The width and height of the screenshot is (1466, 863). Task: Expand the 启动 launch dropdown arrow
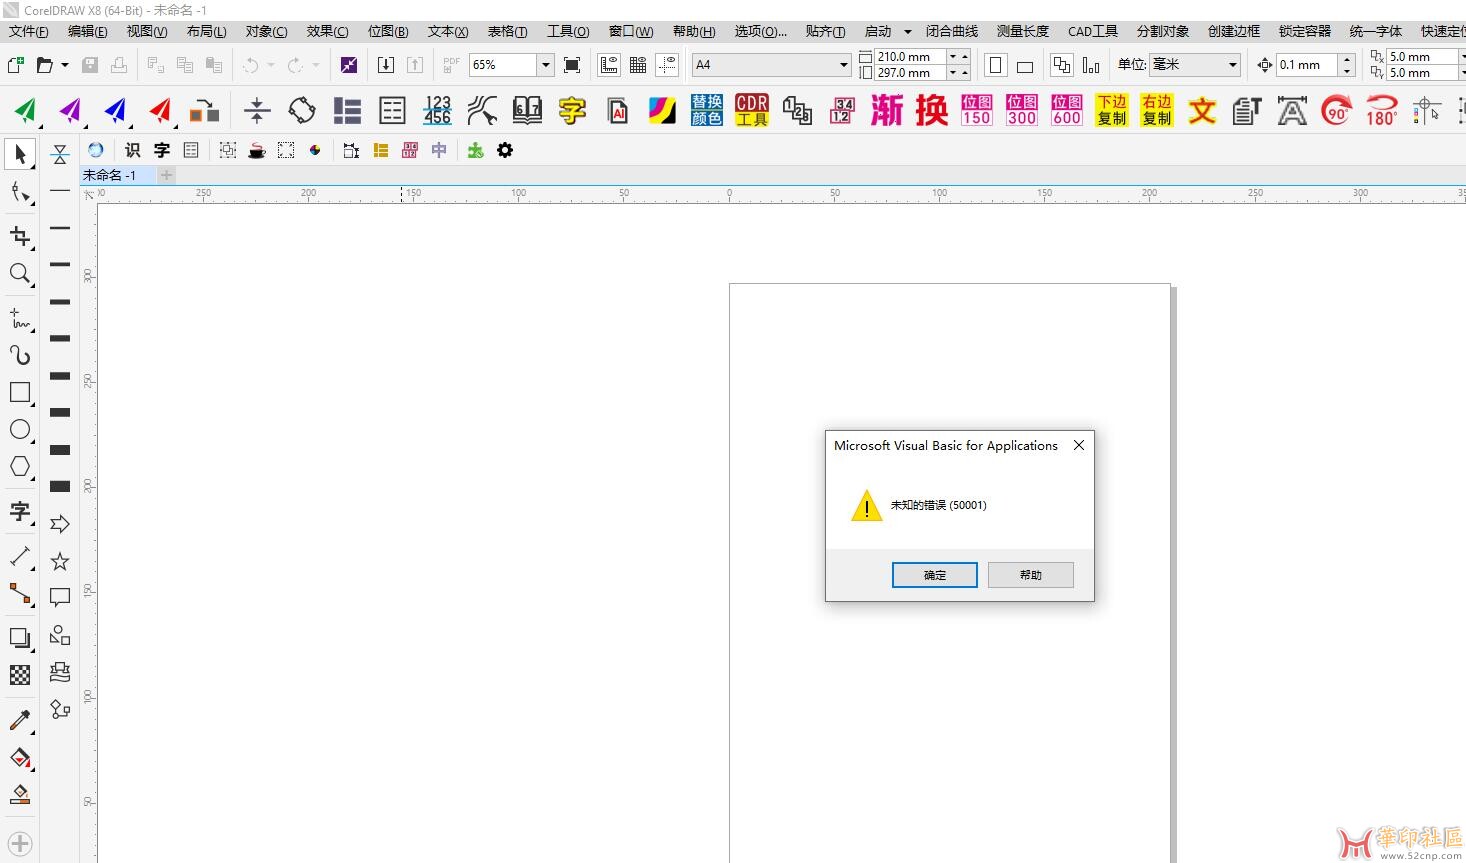pos(907,32)
